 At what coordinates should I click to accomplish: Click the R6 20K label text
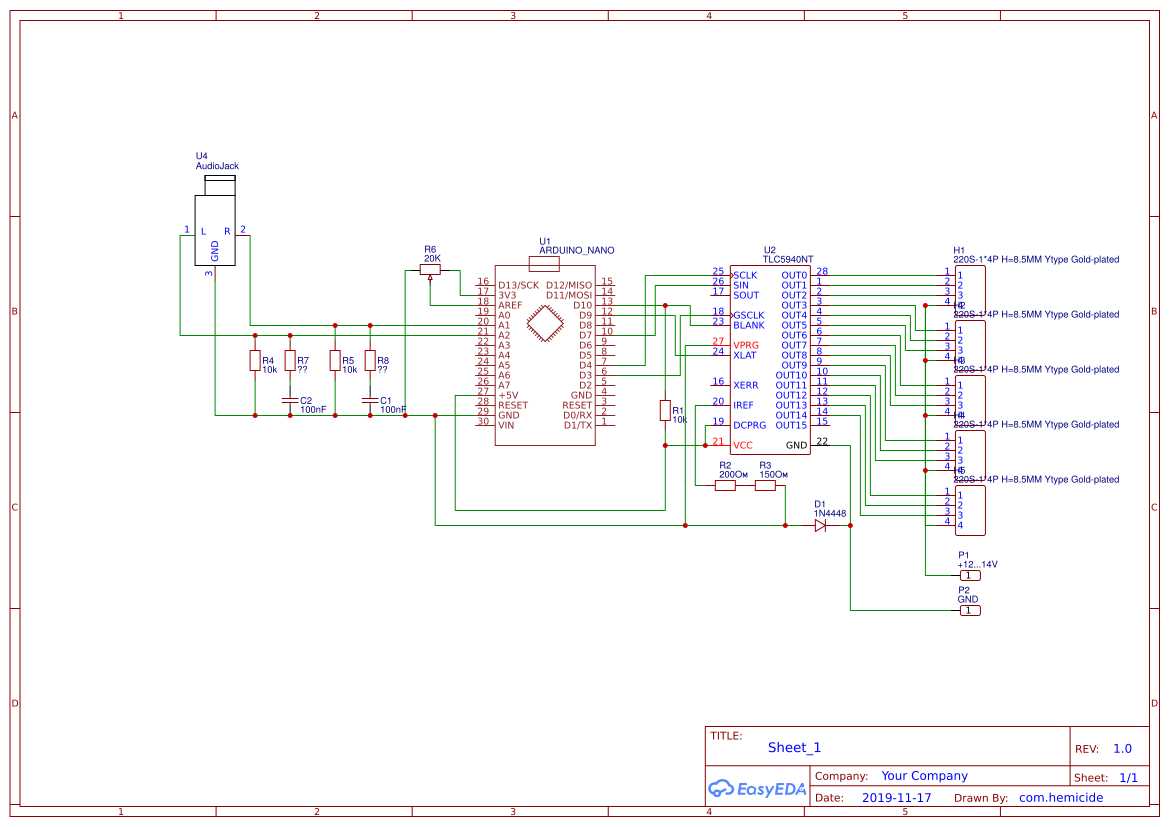point(431,254)
